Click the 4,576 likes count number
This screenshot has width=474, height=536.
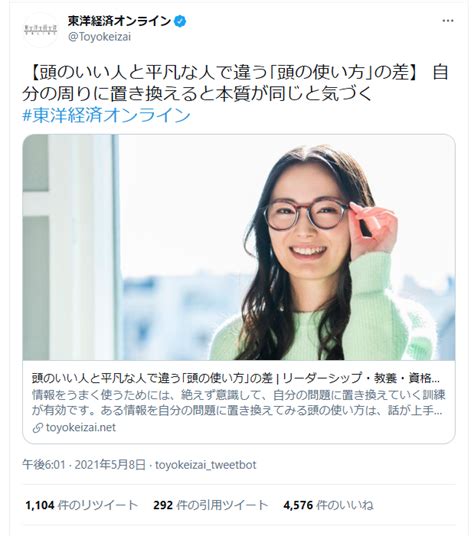pyautogui.click(x=298, y=505)
